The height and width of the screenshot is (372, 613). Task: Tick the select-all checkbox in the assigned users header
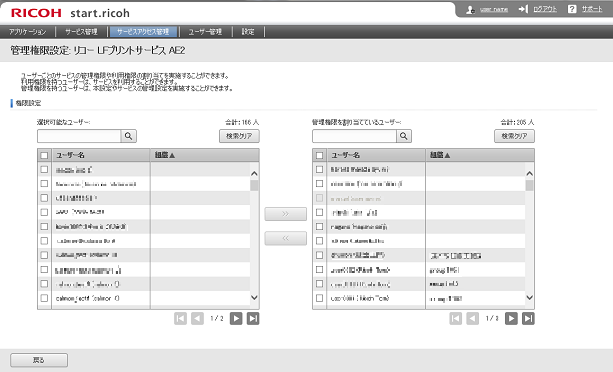pyautogui.click(x=319, y=156)
